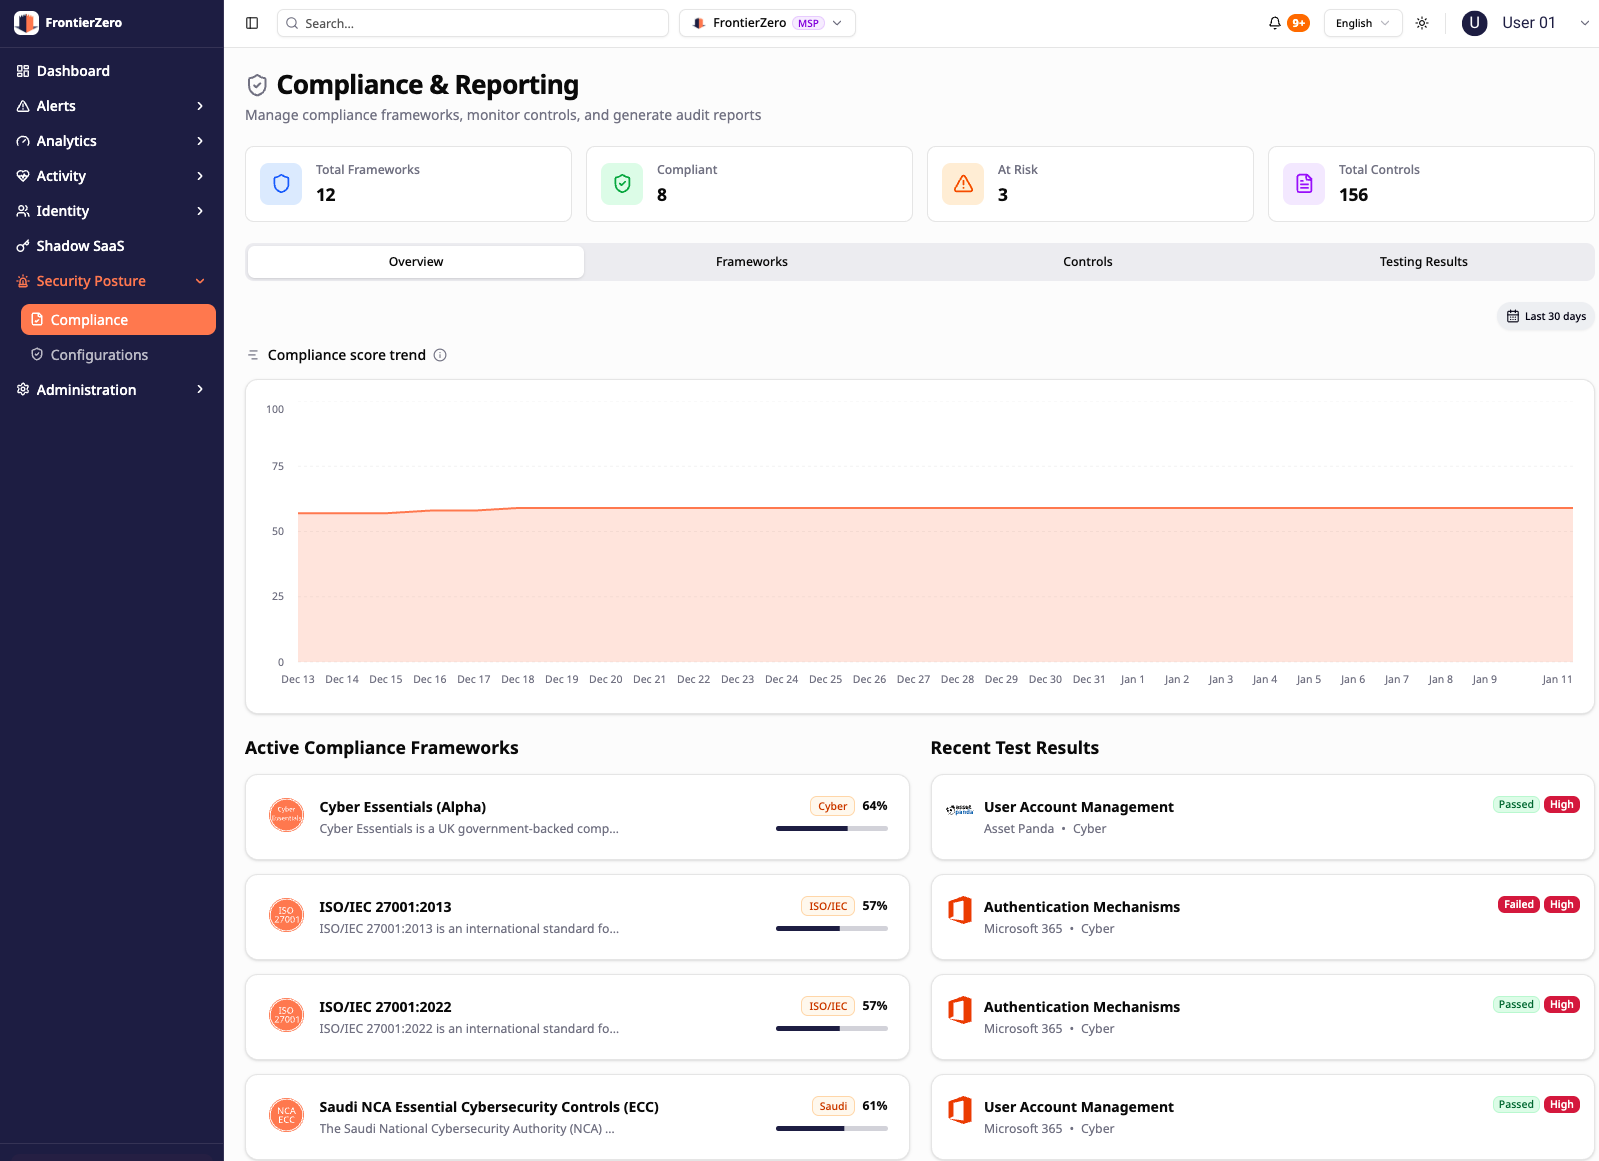Click the At Risk warning triangle icon
This screenshot has height=1161, width=1599.
pyautogui.click(x=963, y=184)
